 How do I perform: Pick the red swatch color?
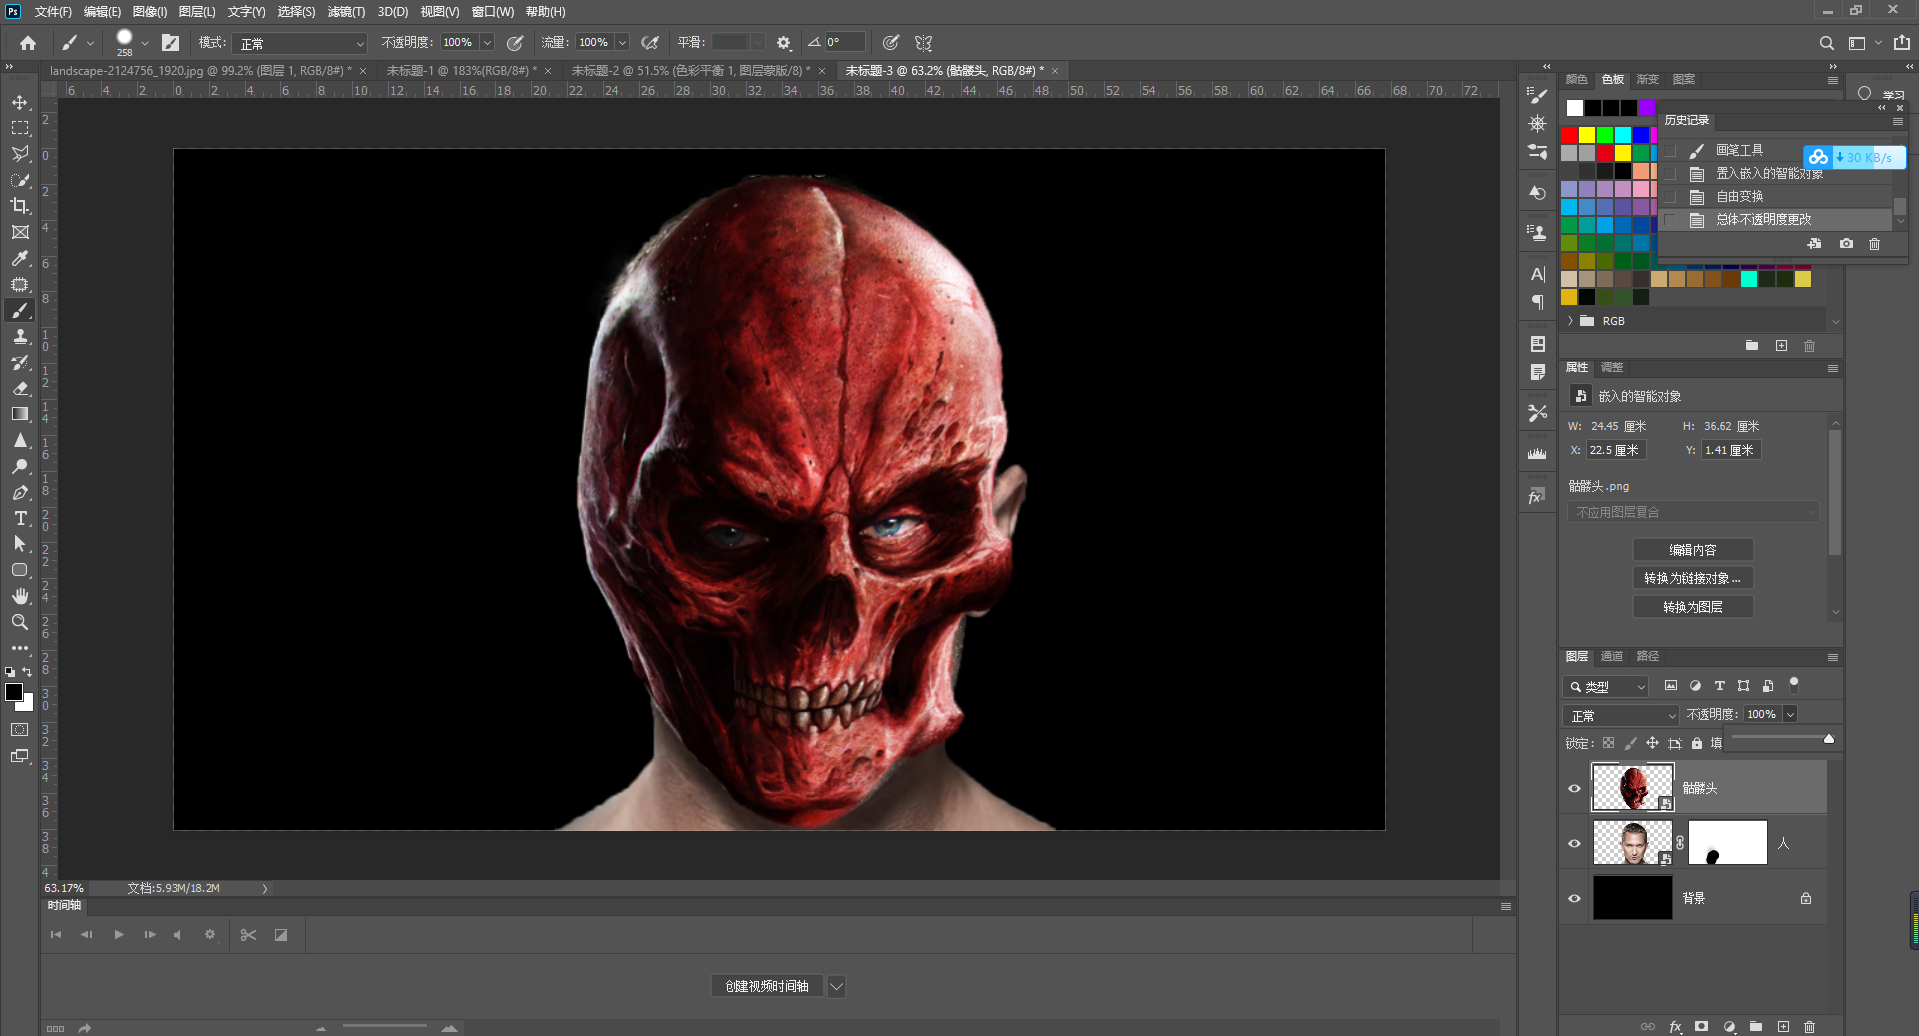point(1569,135)
